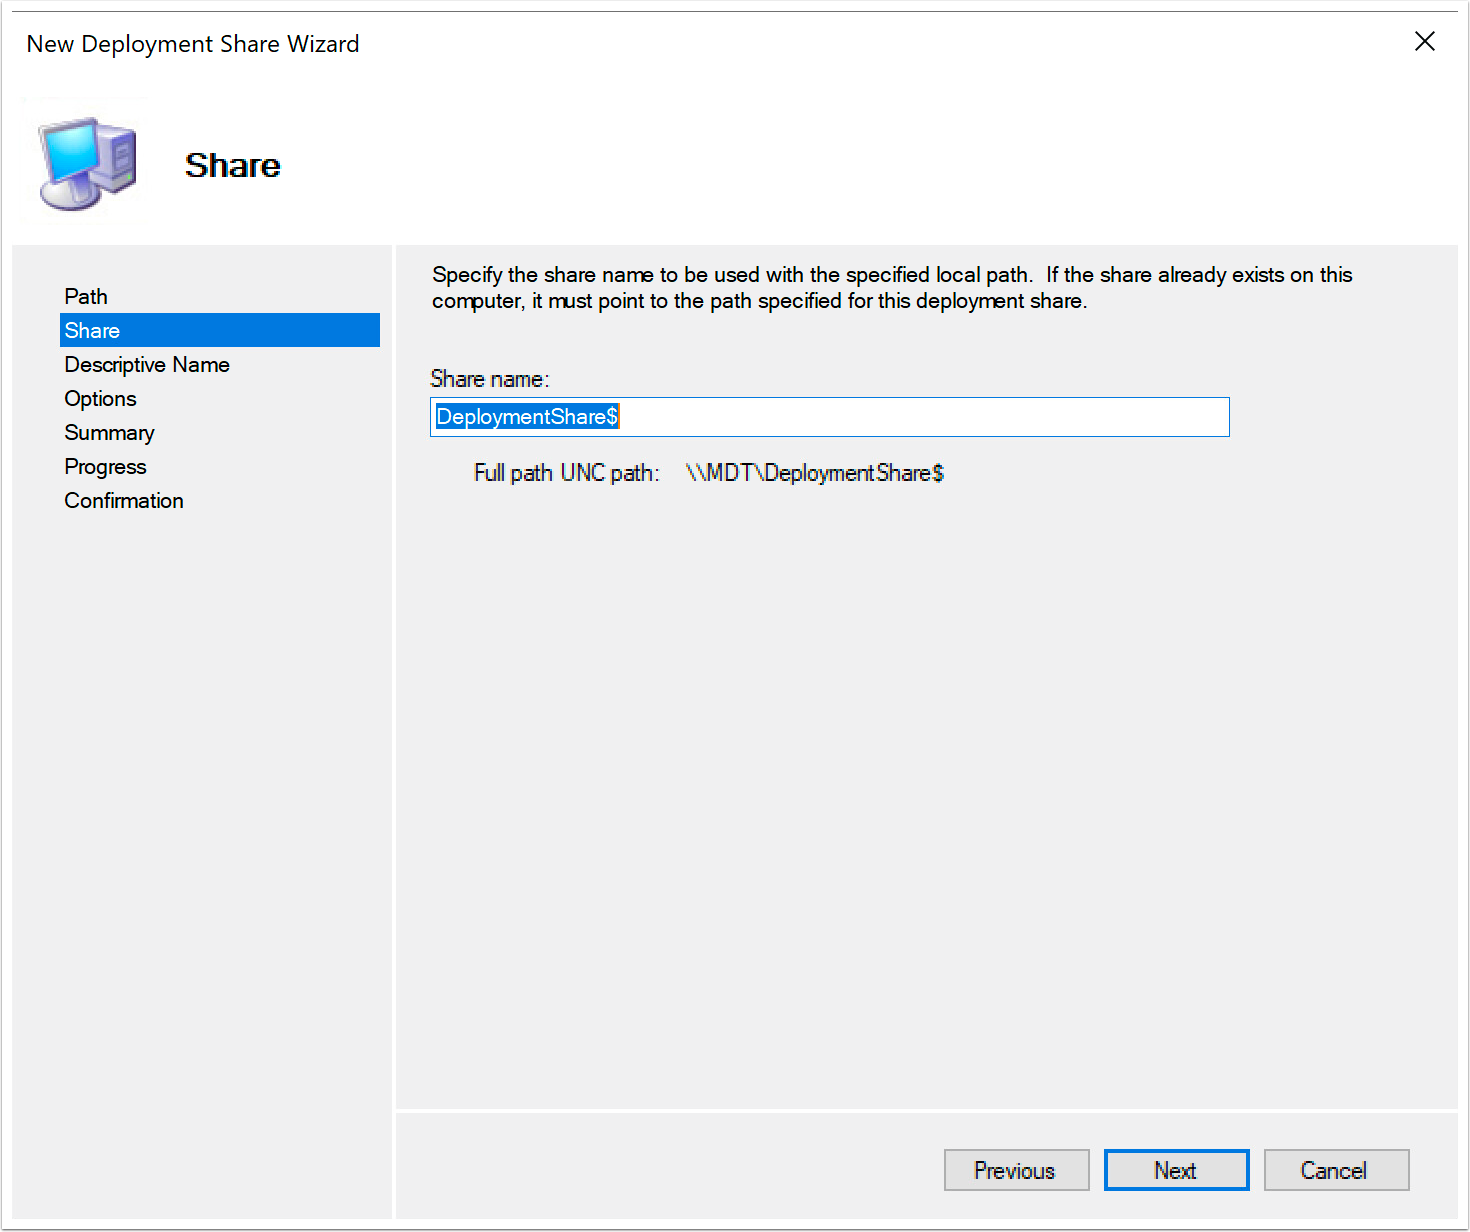
Task: Click the Share wizard computer icon
Action: (85, 160)
